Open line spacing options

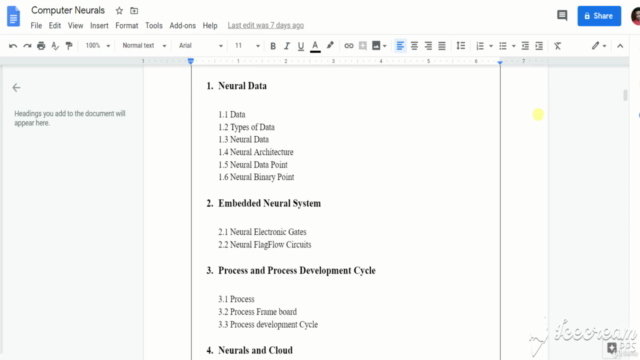tap(460, 46)
